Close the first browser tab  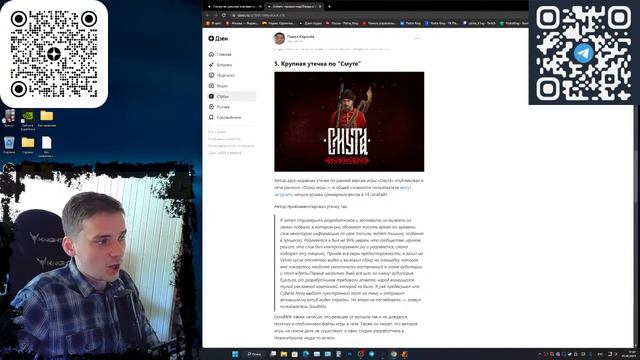(260, 7)
